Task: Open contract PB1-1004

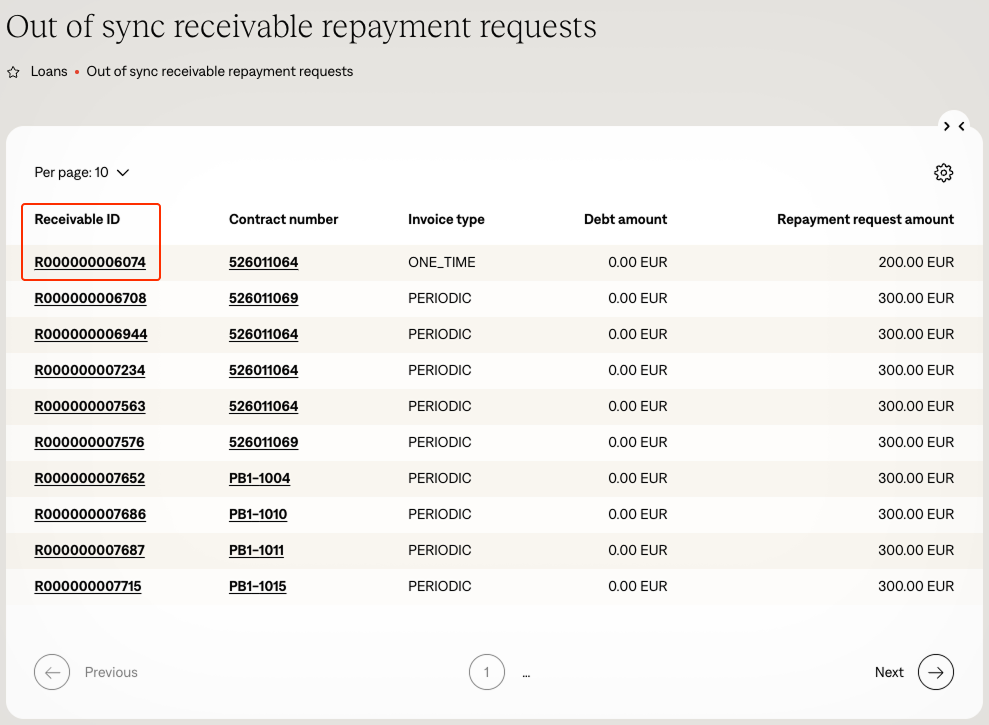Action: point(259,479)
